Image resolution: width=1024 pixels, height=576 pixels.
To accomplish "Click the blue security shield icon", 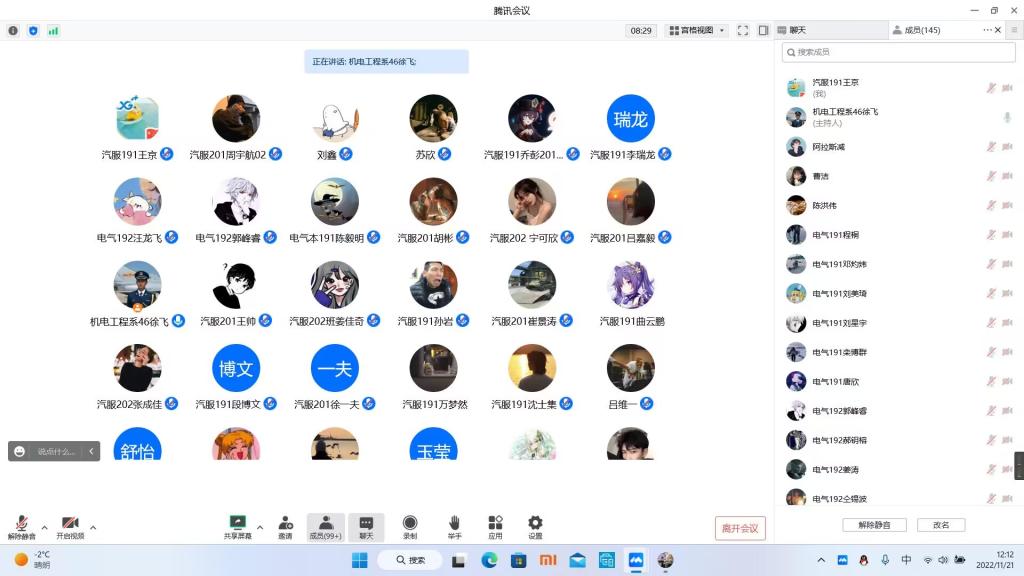I will (x=33, y=31).
